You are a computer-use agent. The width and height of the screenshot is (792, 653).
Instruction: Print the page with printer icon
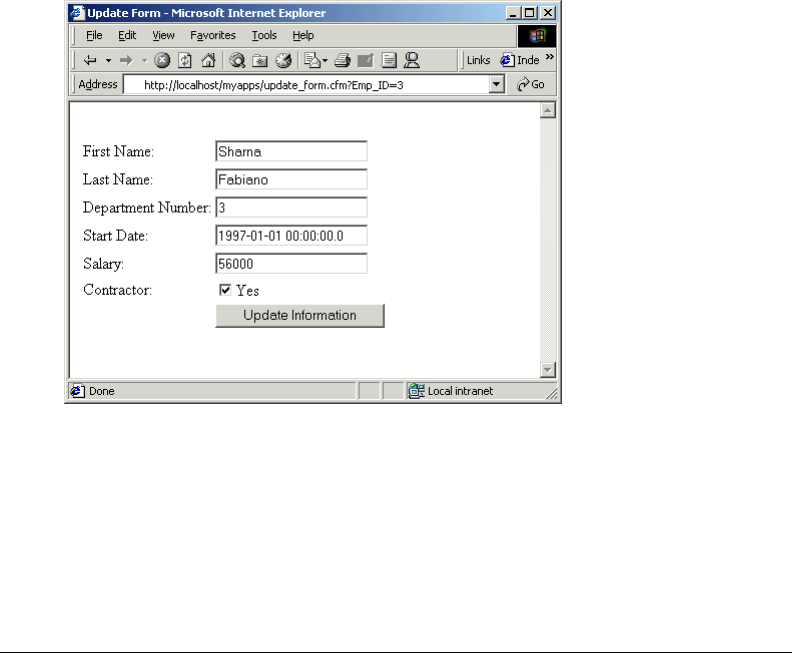click(x=342, y=61)
